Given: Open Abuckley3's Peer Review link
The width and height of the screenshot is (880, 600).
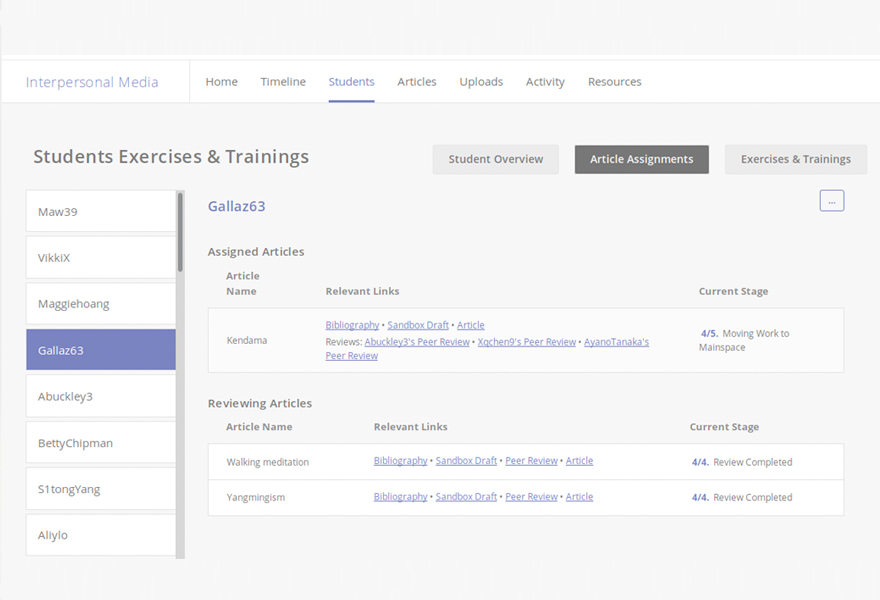Looking at the screenshot, I should pos(417,342).
